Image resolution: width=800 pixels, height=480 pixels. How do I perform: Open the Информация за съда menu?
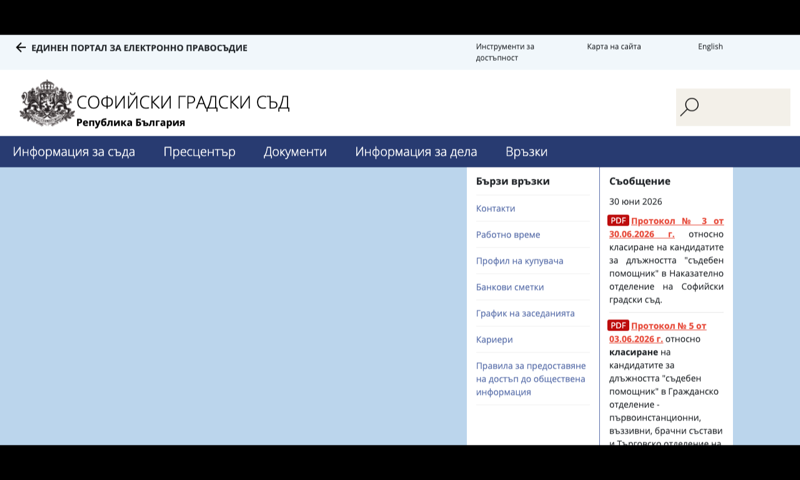coord(74,151)
